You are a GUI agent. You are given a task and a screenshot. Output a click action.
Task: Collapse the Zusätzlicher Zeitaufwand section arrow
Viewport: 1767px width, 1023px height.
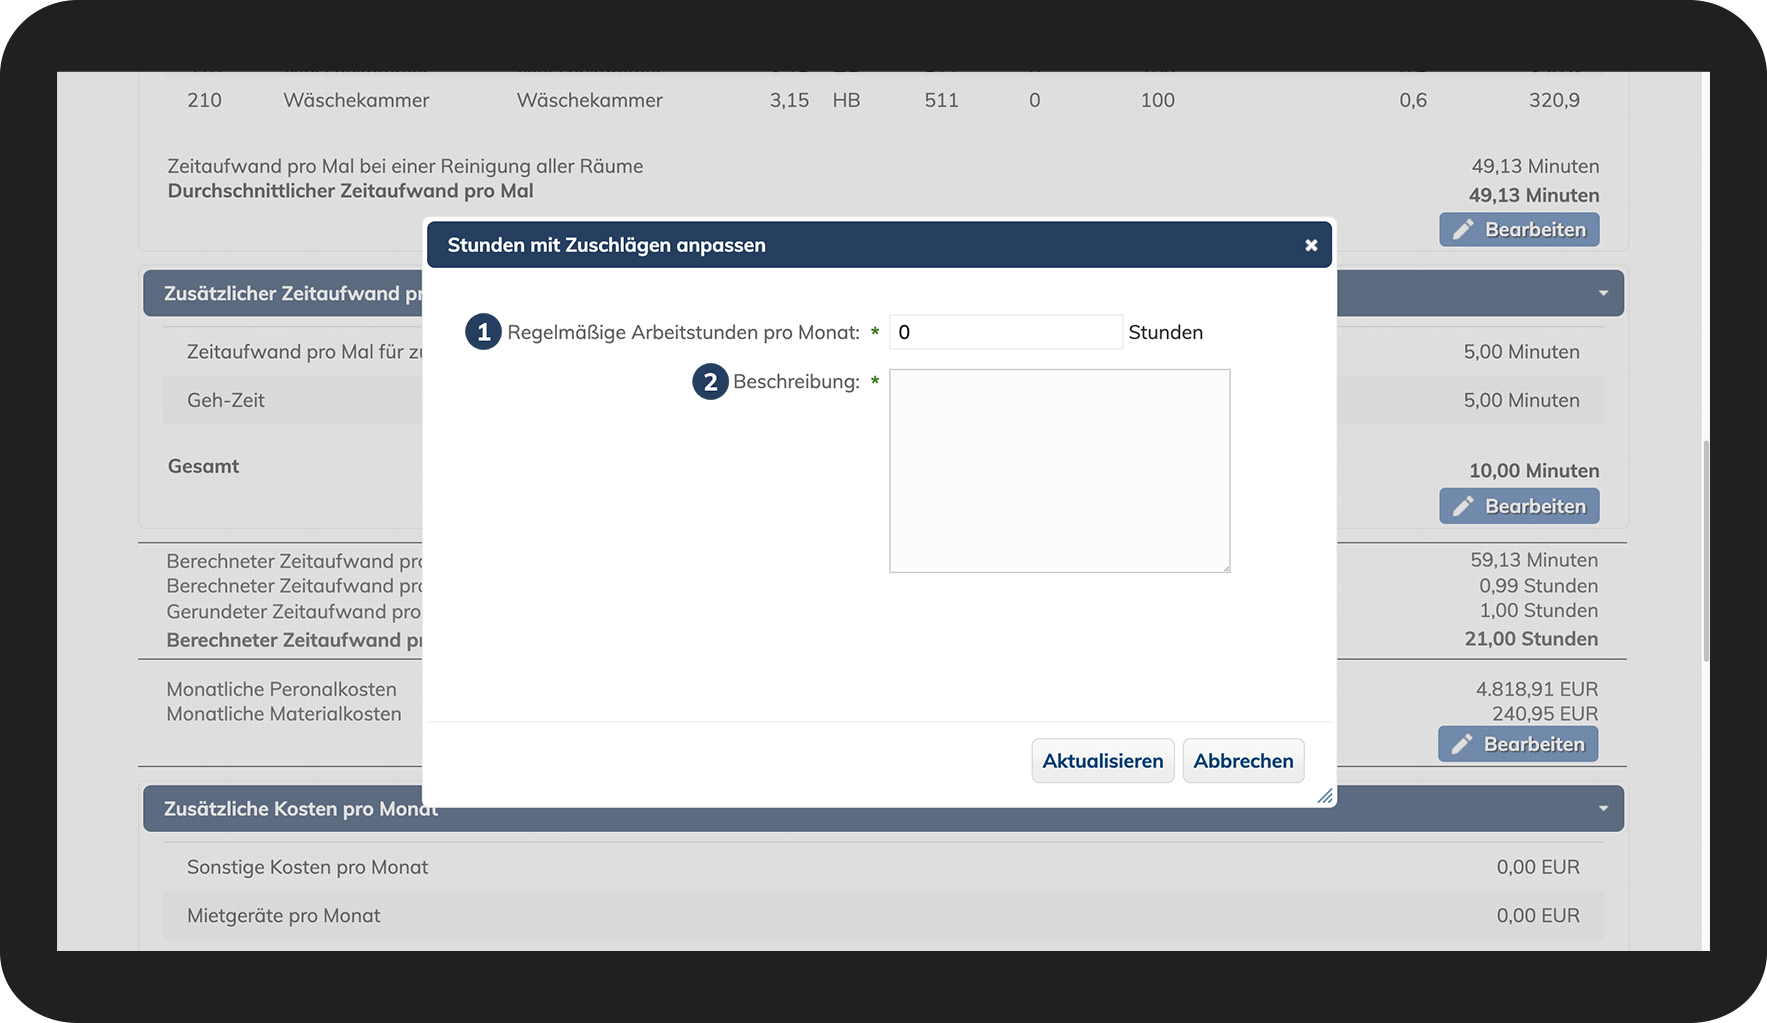(1603, 293)
